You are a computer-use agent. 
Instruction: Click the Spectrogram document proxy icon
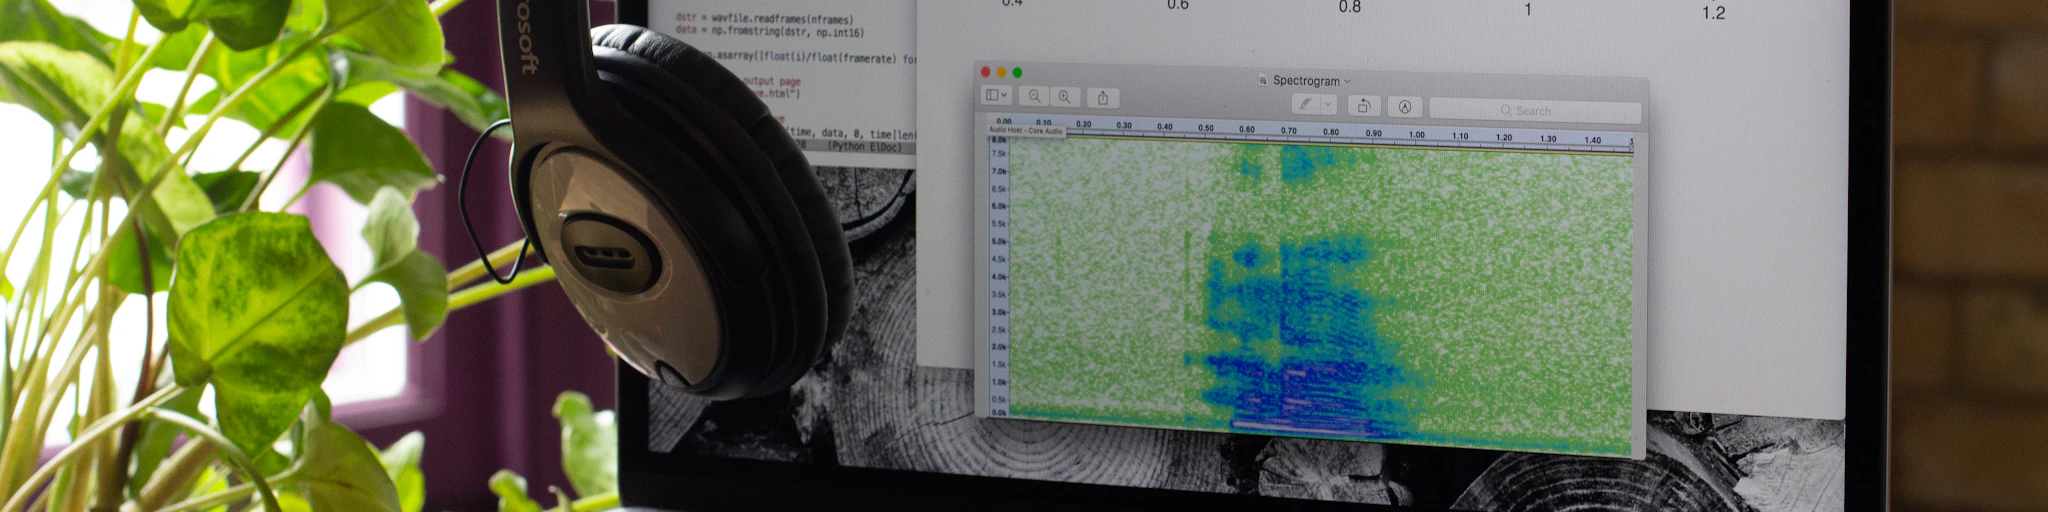[1263, 80]
